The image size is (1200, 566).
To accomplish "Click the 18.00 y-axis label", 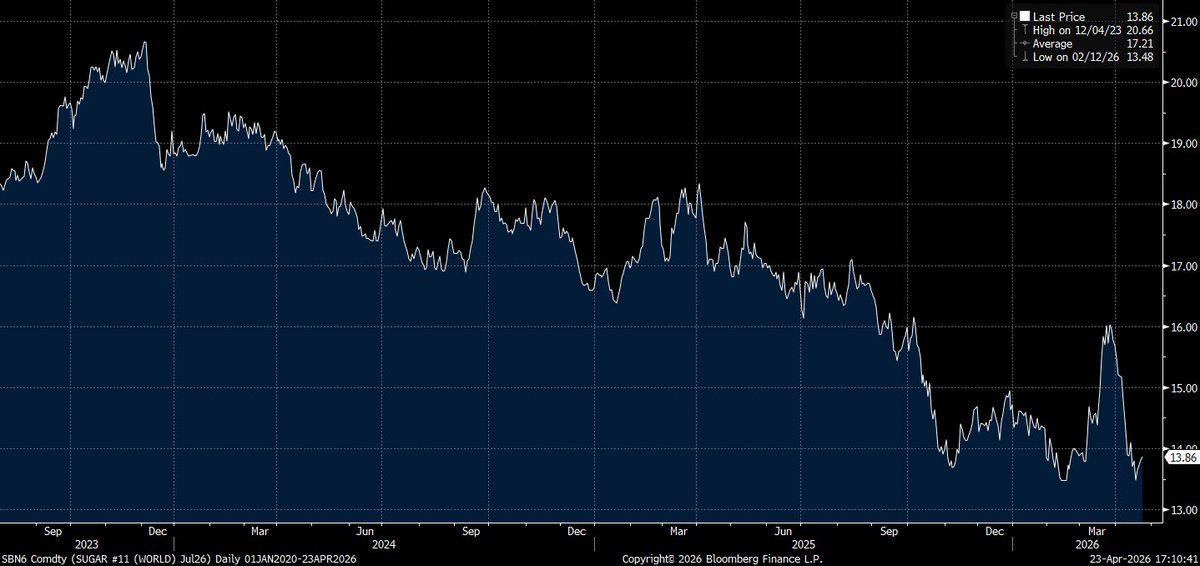I will click(x=1184, y=205).
